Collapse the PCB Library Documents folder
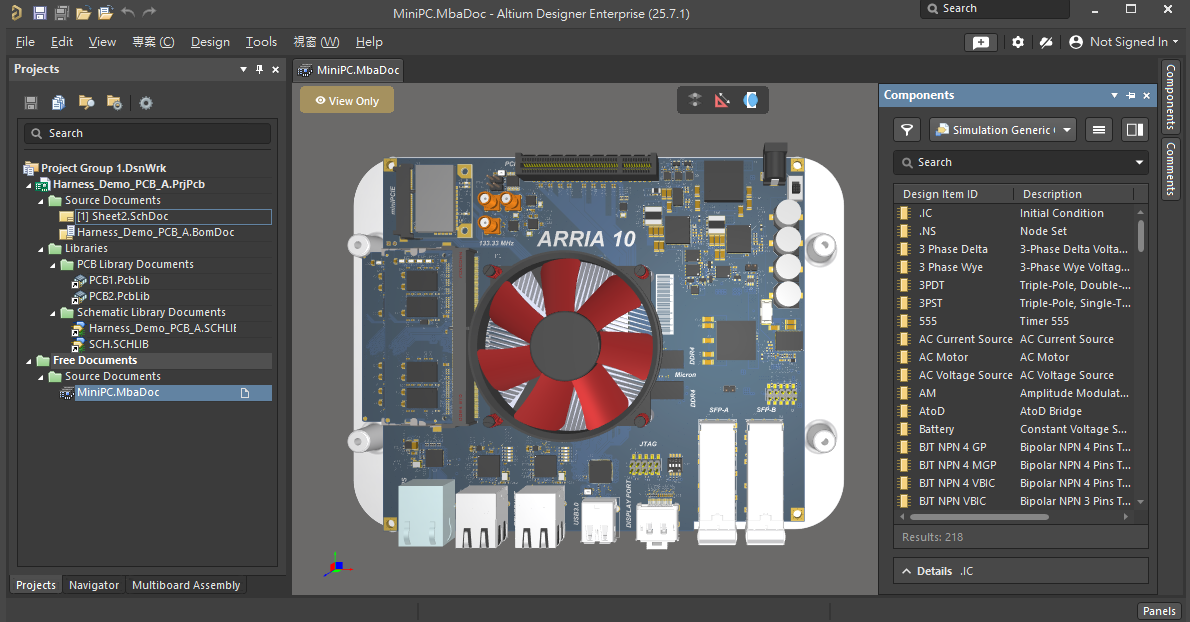Screen dimensions: 1190x622 [53, 265]
